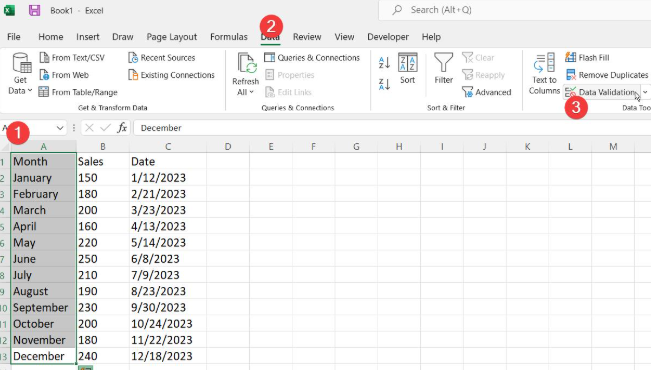Open the Sort dialog
Image resolution: width=653 pixels, height=370 pixels.
pyautogui.click(x=407, y=69)
